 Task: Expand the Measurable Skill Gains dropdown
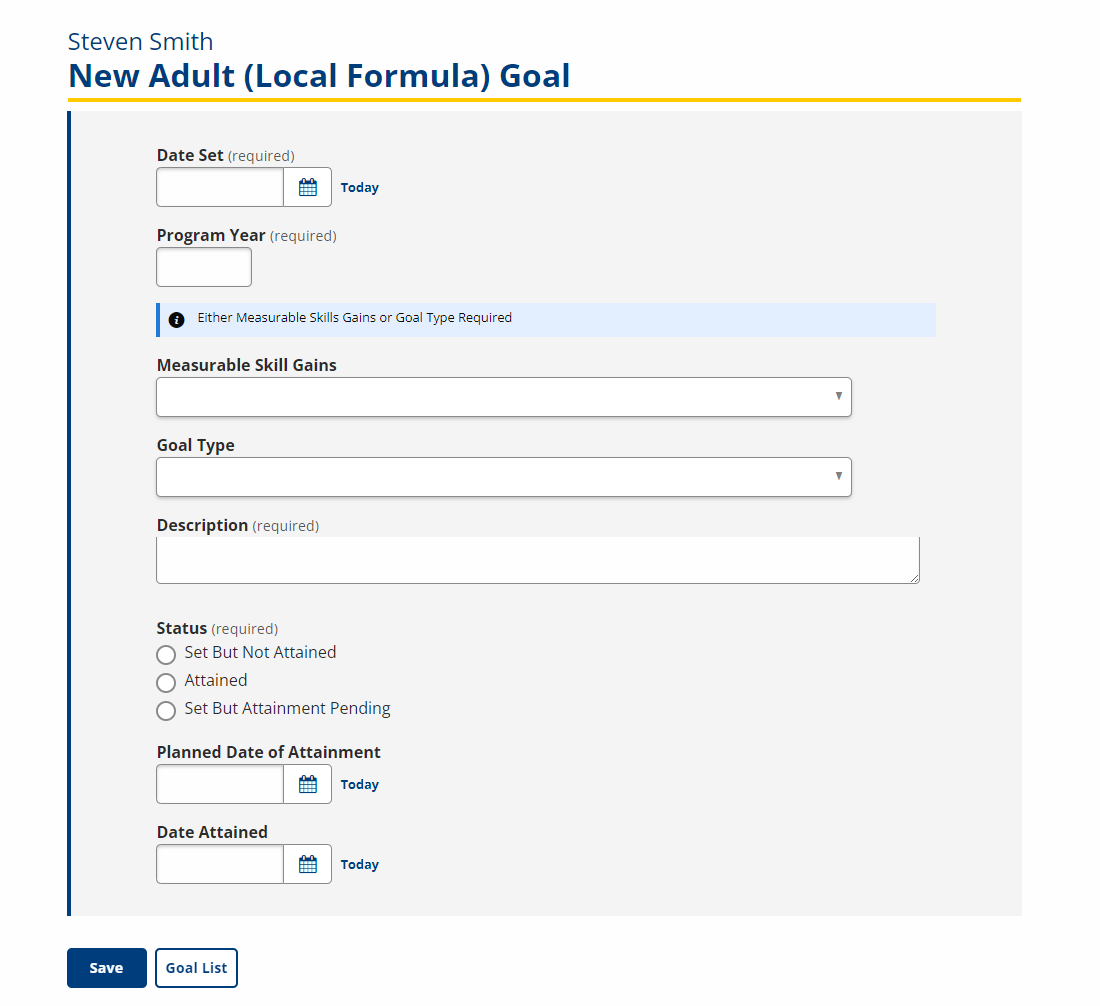click(x=504, y=397)
